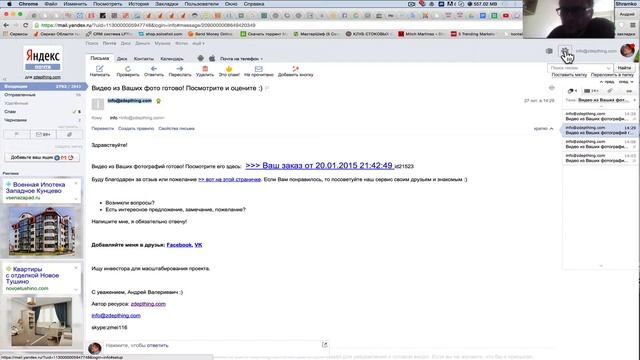Go to next message with след.
Viewport: 640px width, 360px height.
coord(626,82)
